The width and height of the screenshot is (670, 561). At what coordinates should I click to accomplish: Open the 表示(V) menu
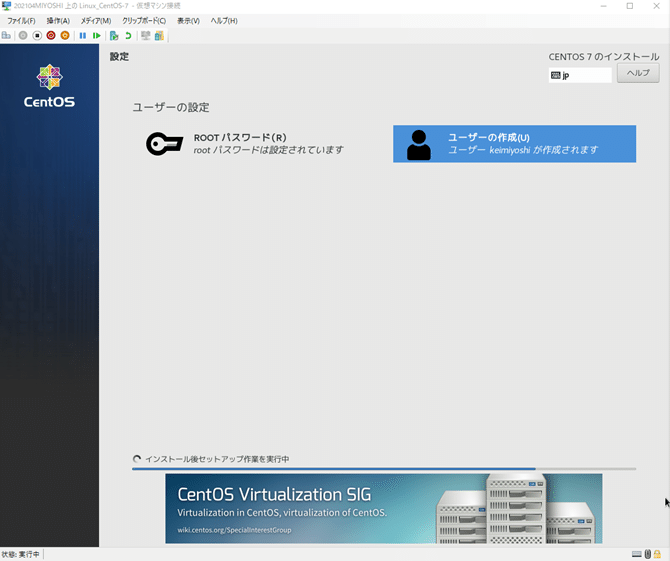[x=188, y=21]
